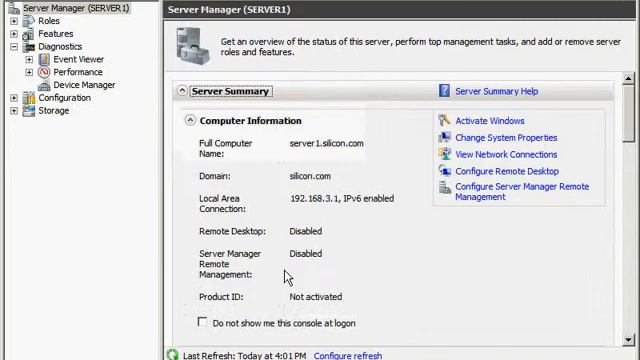Viewport: 640px width, 360px height.
Task: Select Storage in the navigation tree
Action: coord(53,111)
